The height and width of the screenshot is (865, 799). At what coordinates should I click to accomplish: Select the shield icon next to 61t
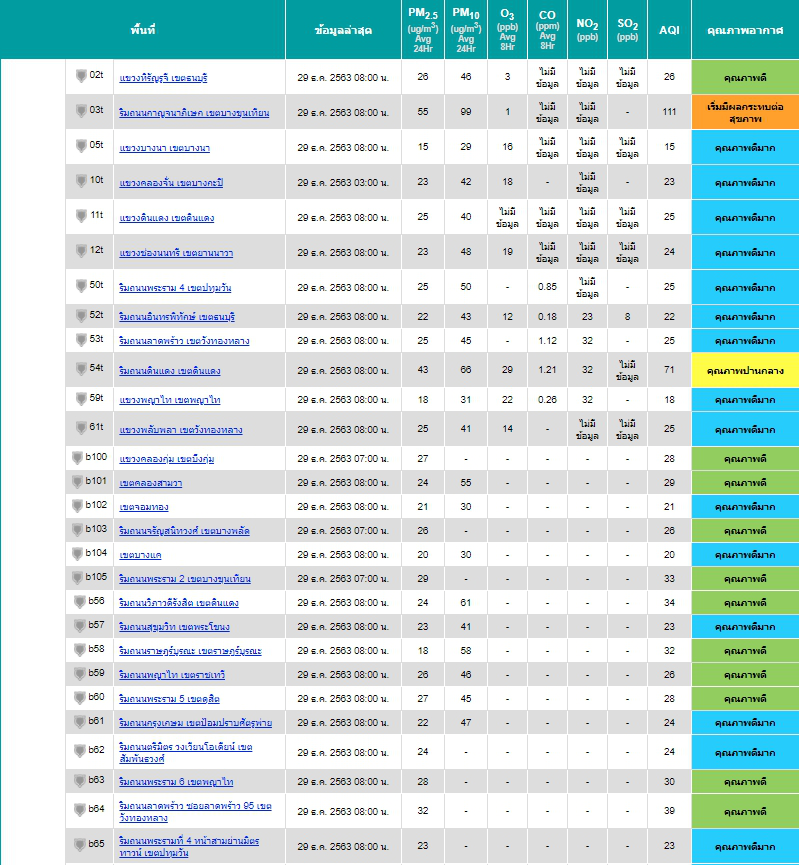point(81,428)
